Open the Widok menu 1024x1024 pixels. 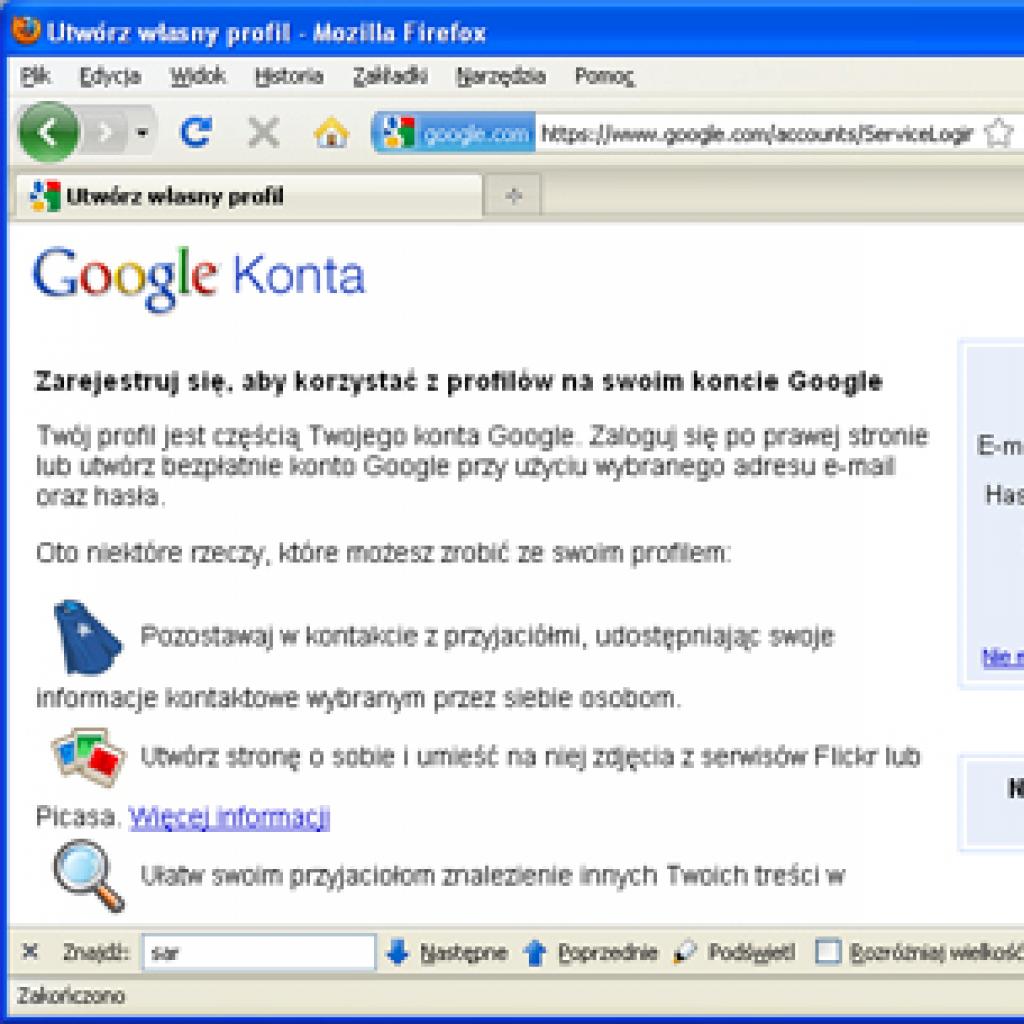click(x=198, y=76)
